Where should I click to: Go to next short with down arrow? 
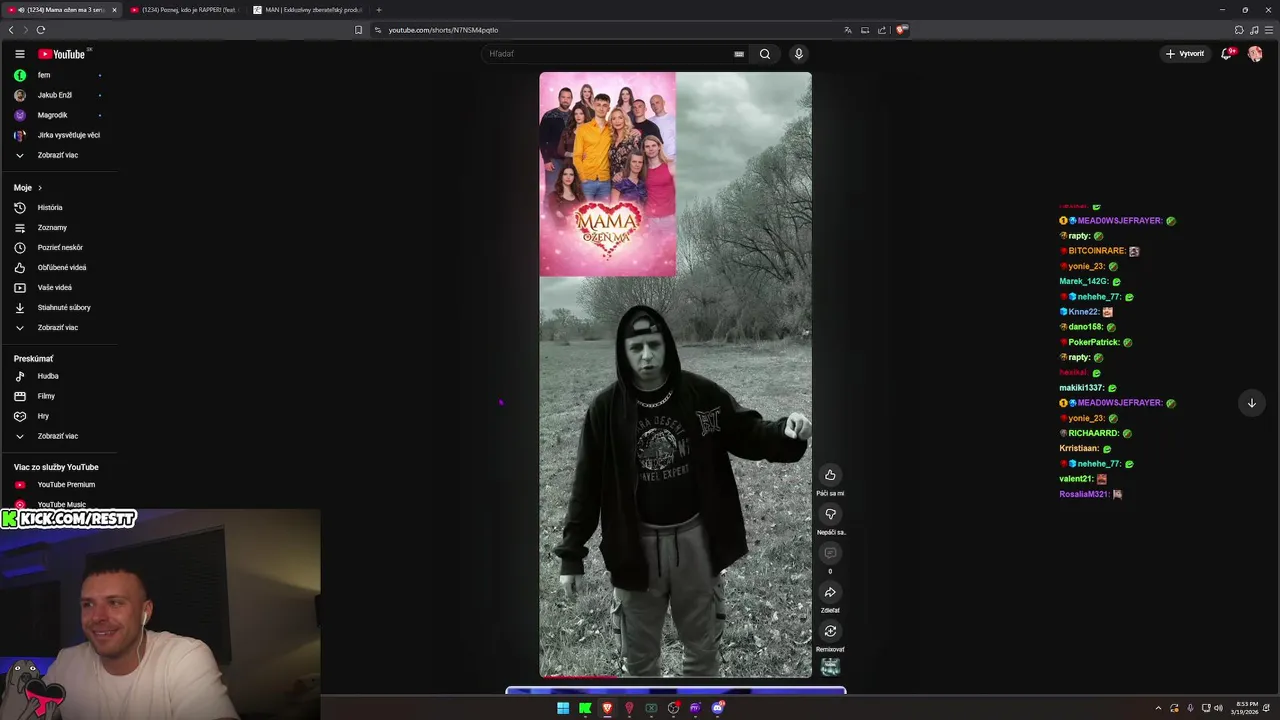[1251, 403]
